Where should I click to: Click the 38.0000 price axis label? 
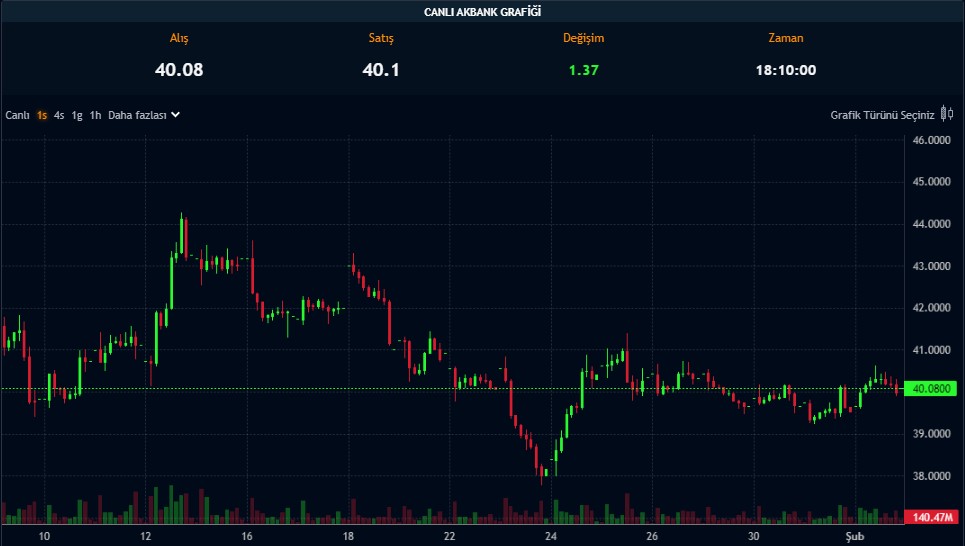930,476
